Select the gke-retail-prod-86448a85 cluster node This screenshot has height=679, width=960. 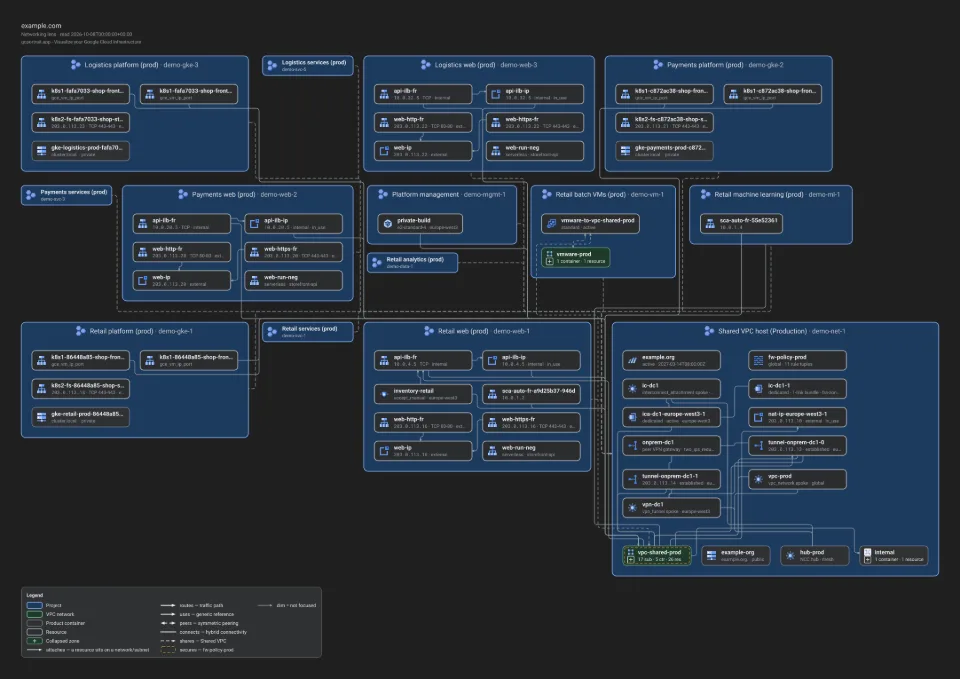tap(81, 417)
